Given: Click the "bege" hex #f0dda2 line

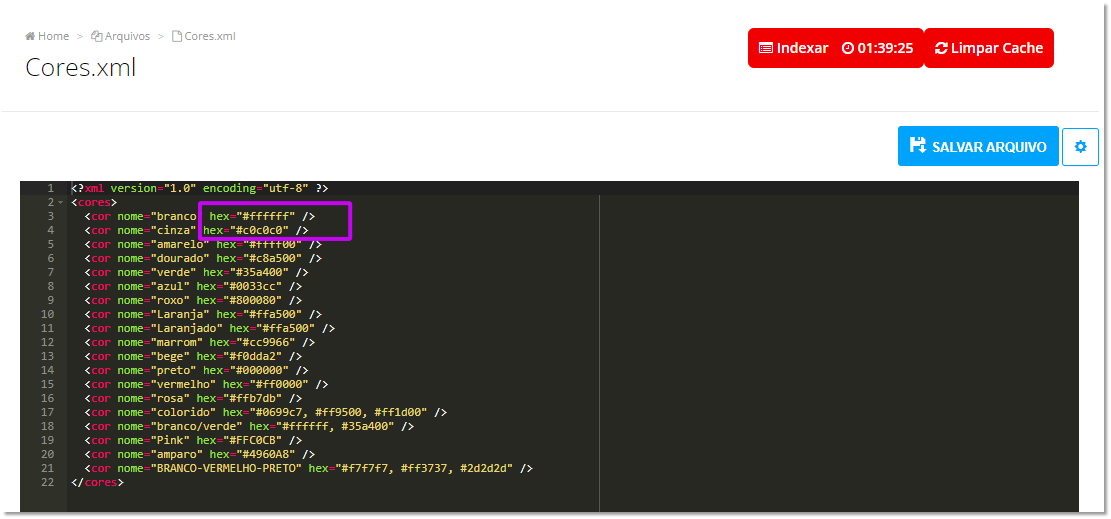Looking at the screenshot, I should point(193,357).
